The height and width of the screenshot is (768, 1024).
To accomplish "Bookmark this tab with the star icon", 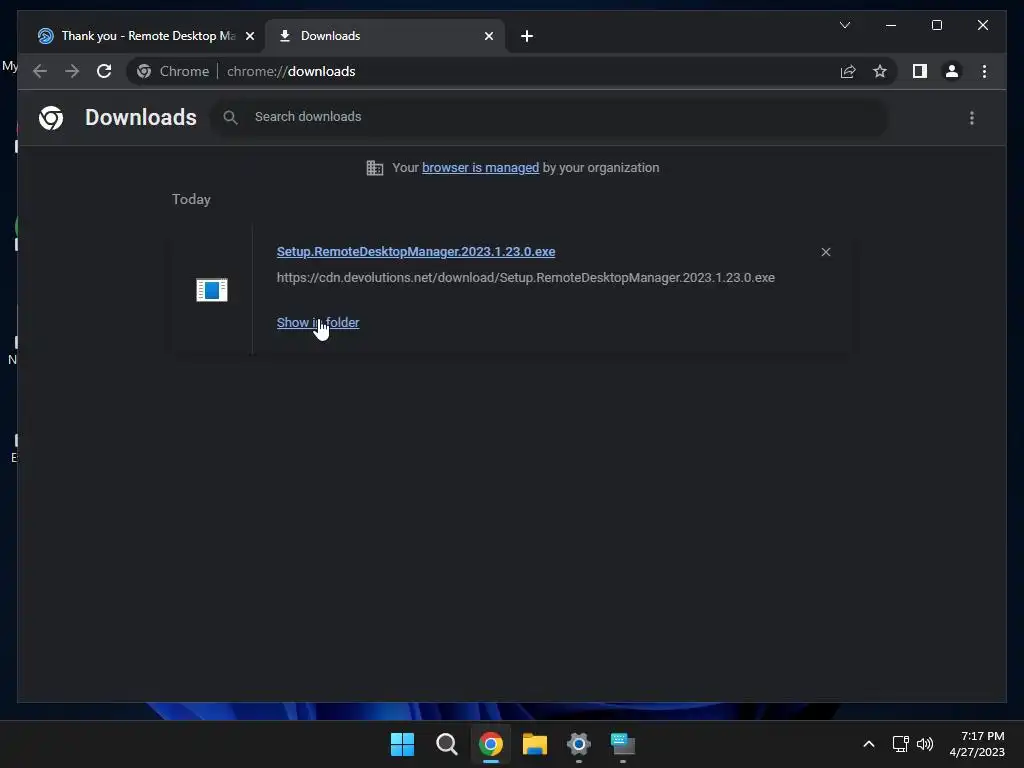I will pyautogui.click(x=880, y=71).
